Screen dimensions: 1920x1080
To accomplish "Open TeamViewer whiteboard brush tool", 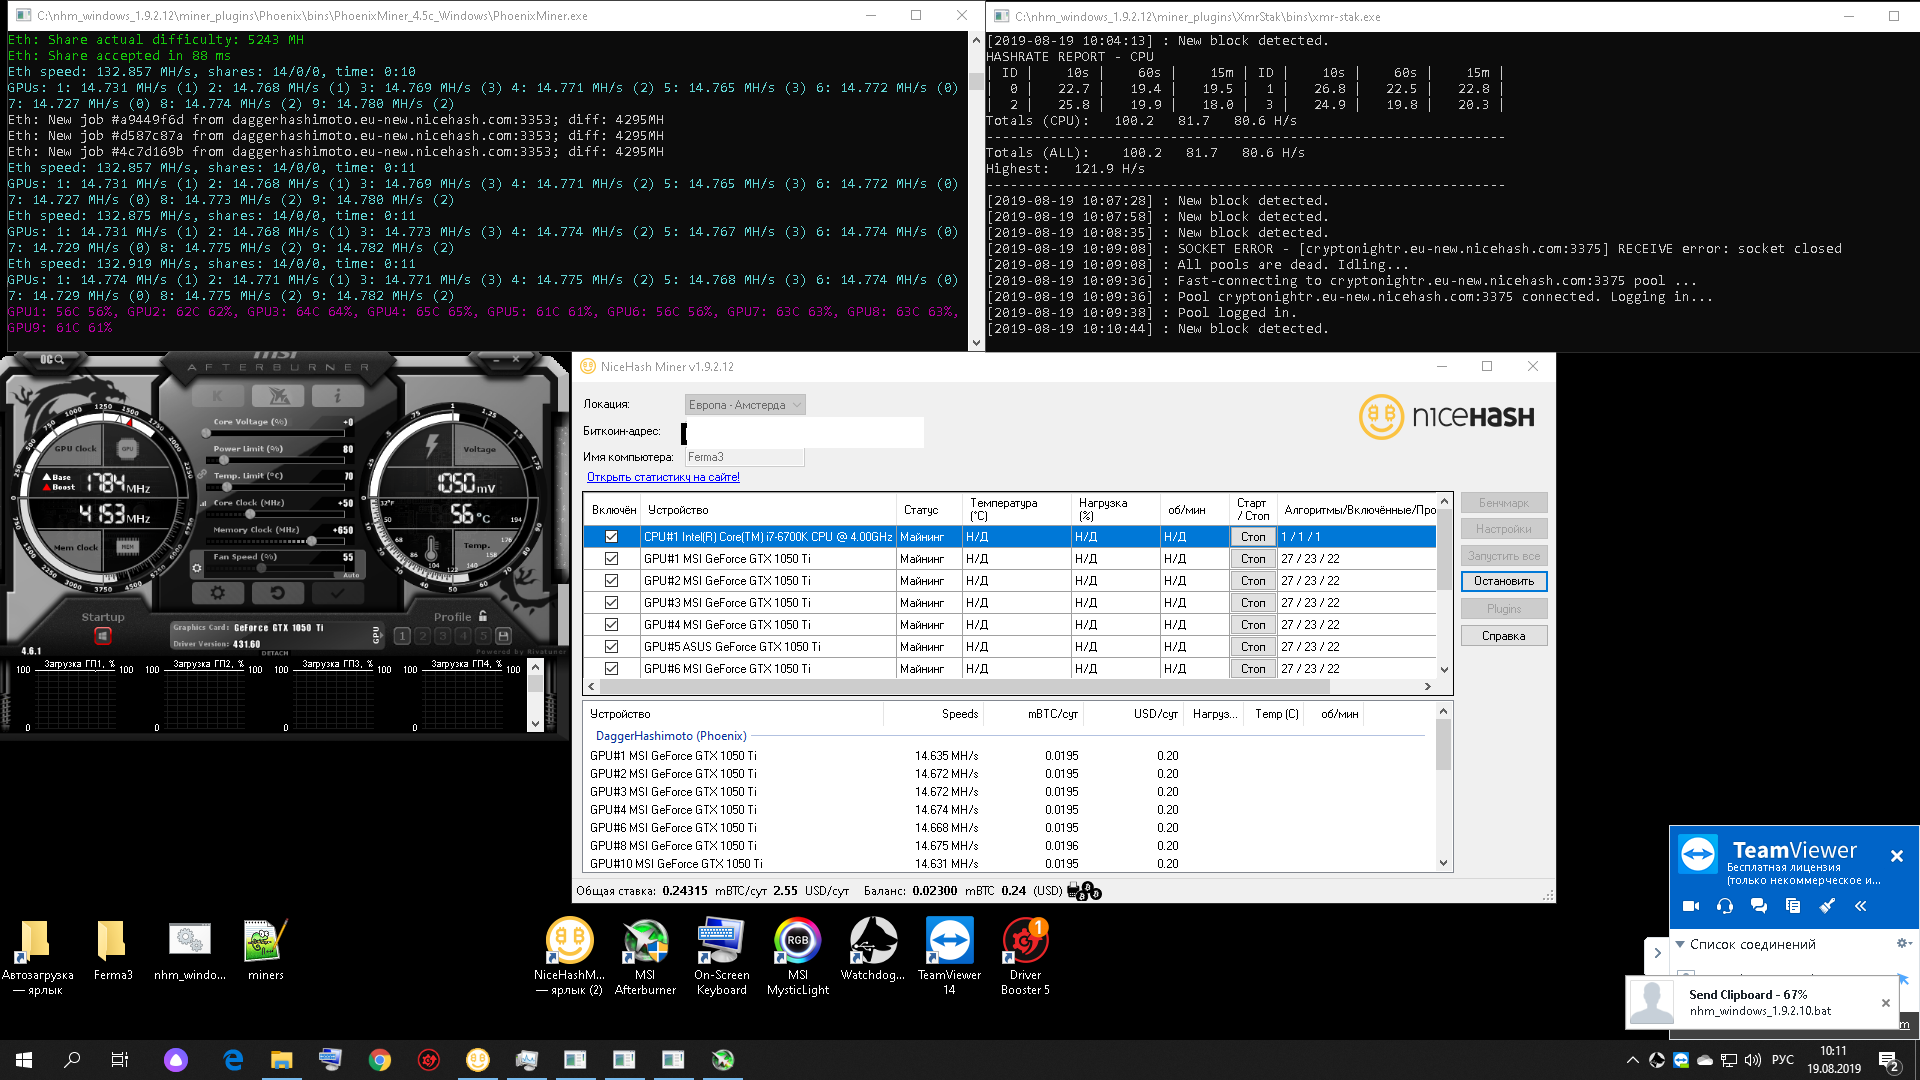I will click(x=1827, y=906).
